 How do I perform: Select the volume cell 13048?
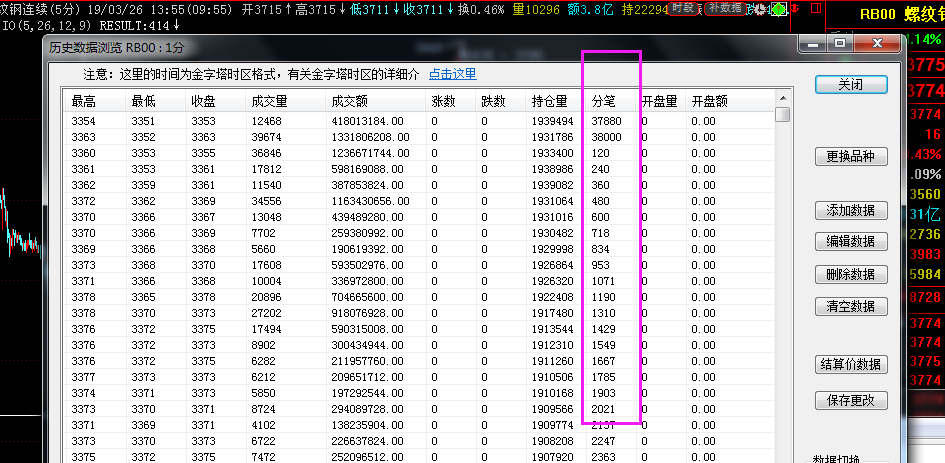pyautogui.click(x=266, y=217)
